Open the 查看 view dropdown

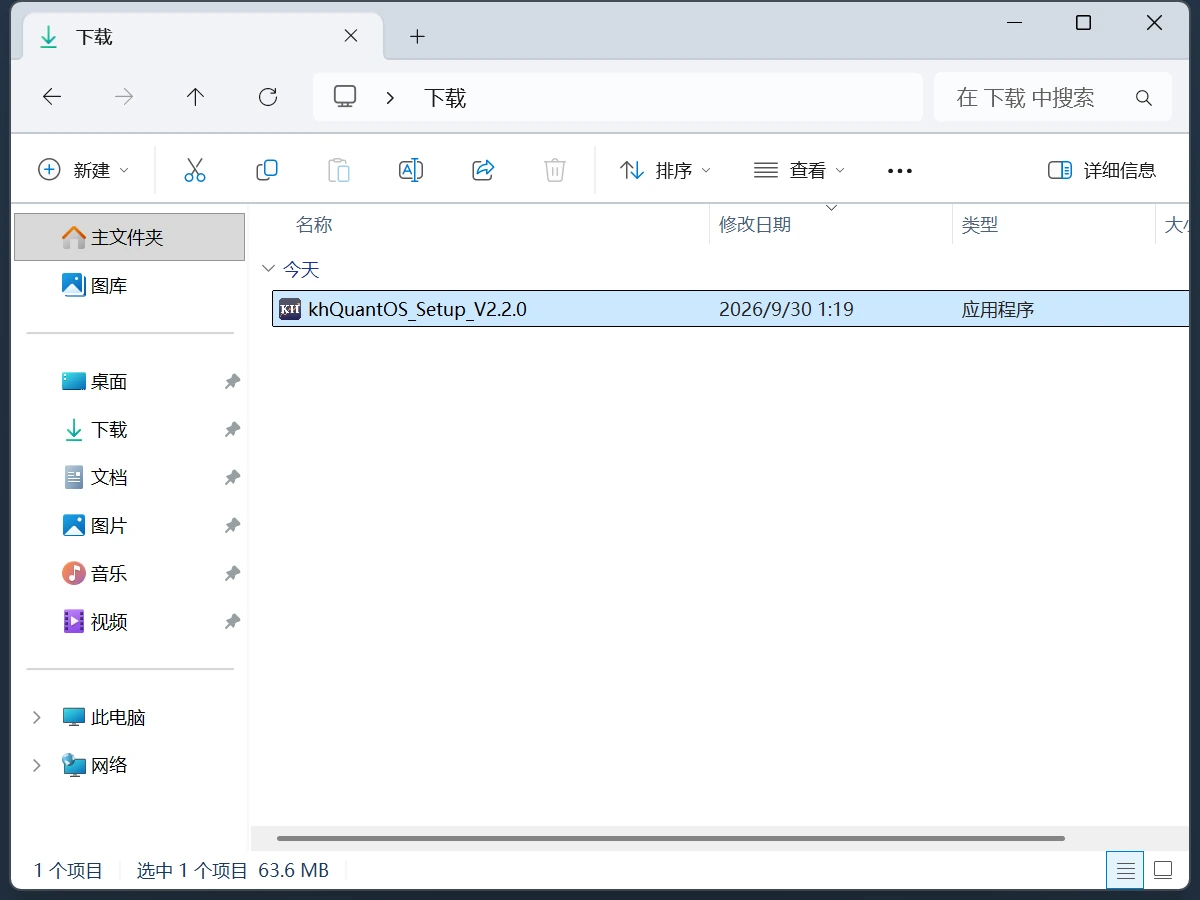click(x=799, y=170)
